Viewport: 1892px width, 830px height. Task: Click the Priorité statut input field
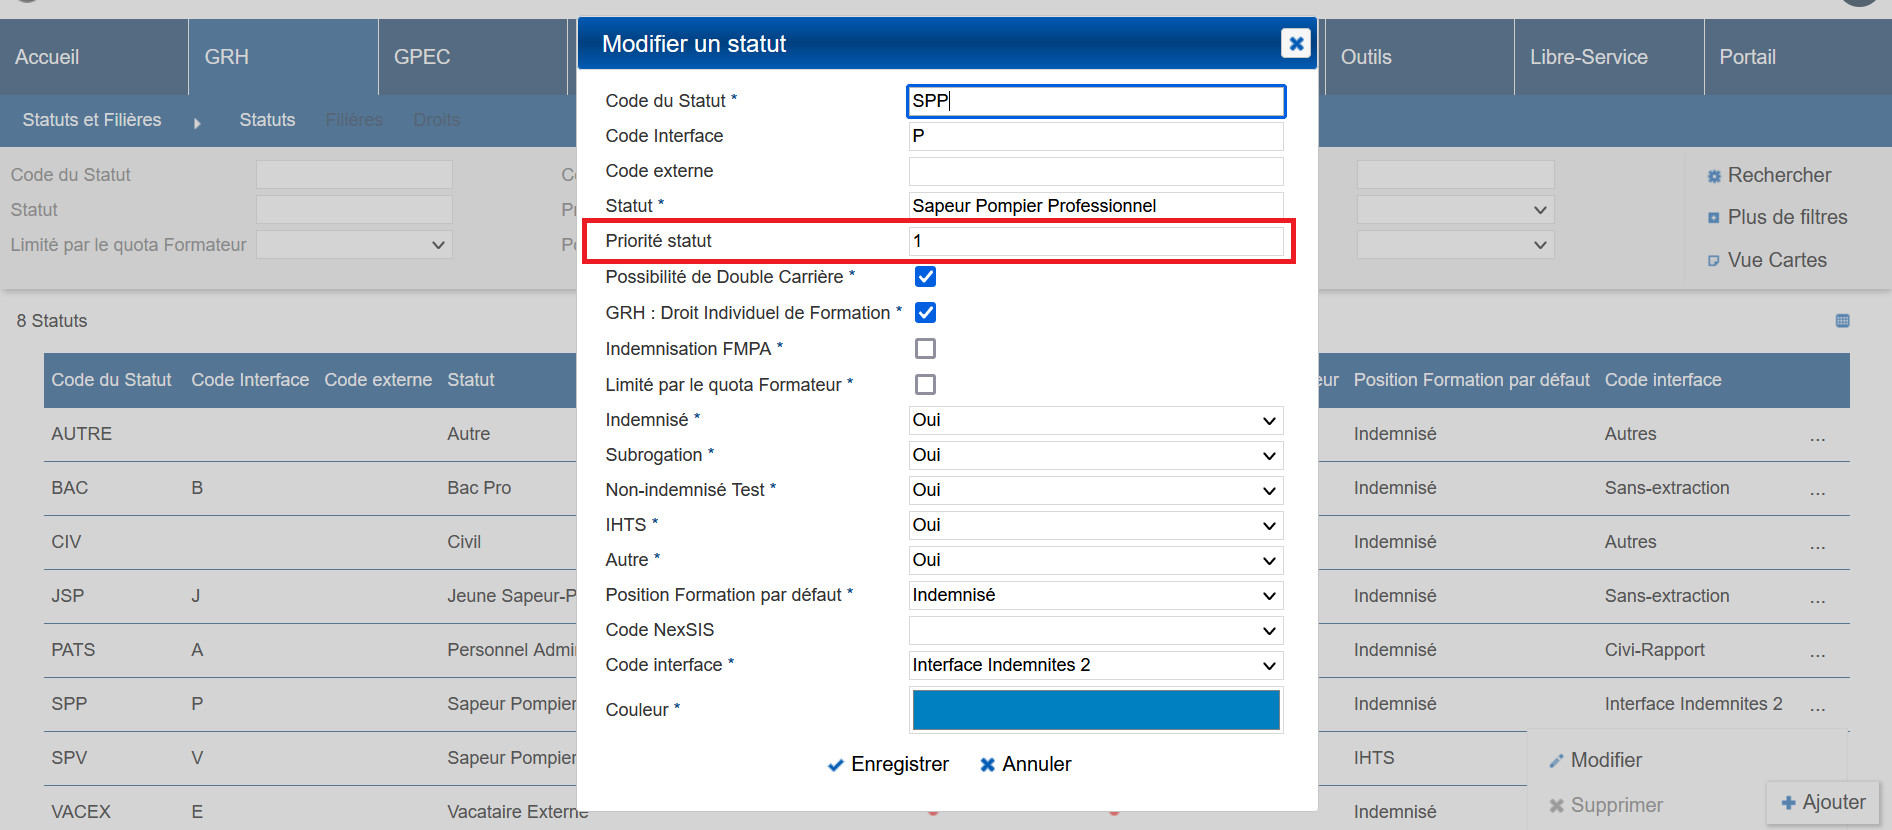[1095, 241]
